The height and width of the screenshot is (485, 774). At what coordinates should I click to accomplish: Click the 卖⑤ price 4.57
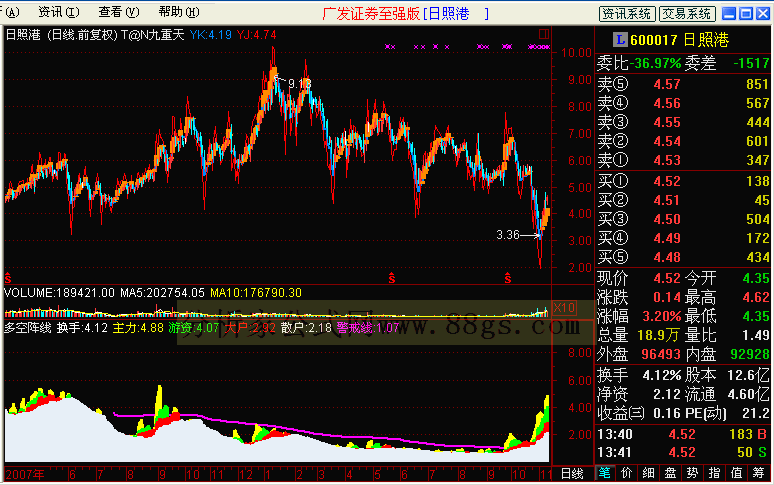pyautogui.click(x=667, y=84)
